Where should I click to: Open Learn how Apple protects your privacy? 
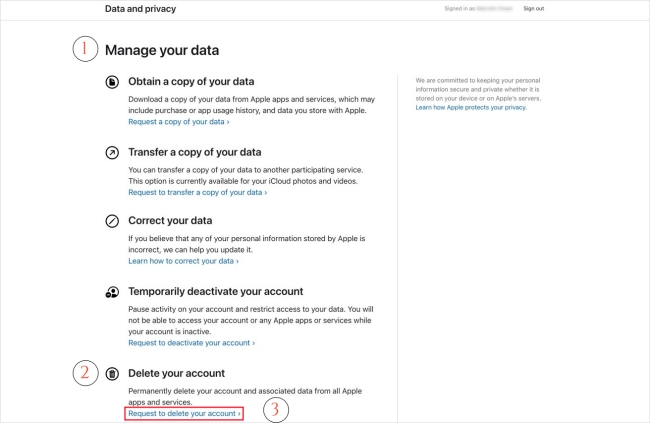coord(471,107)
